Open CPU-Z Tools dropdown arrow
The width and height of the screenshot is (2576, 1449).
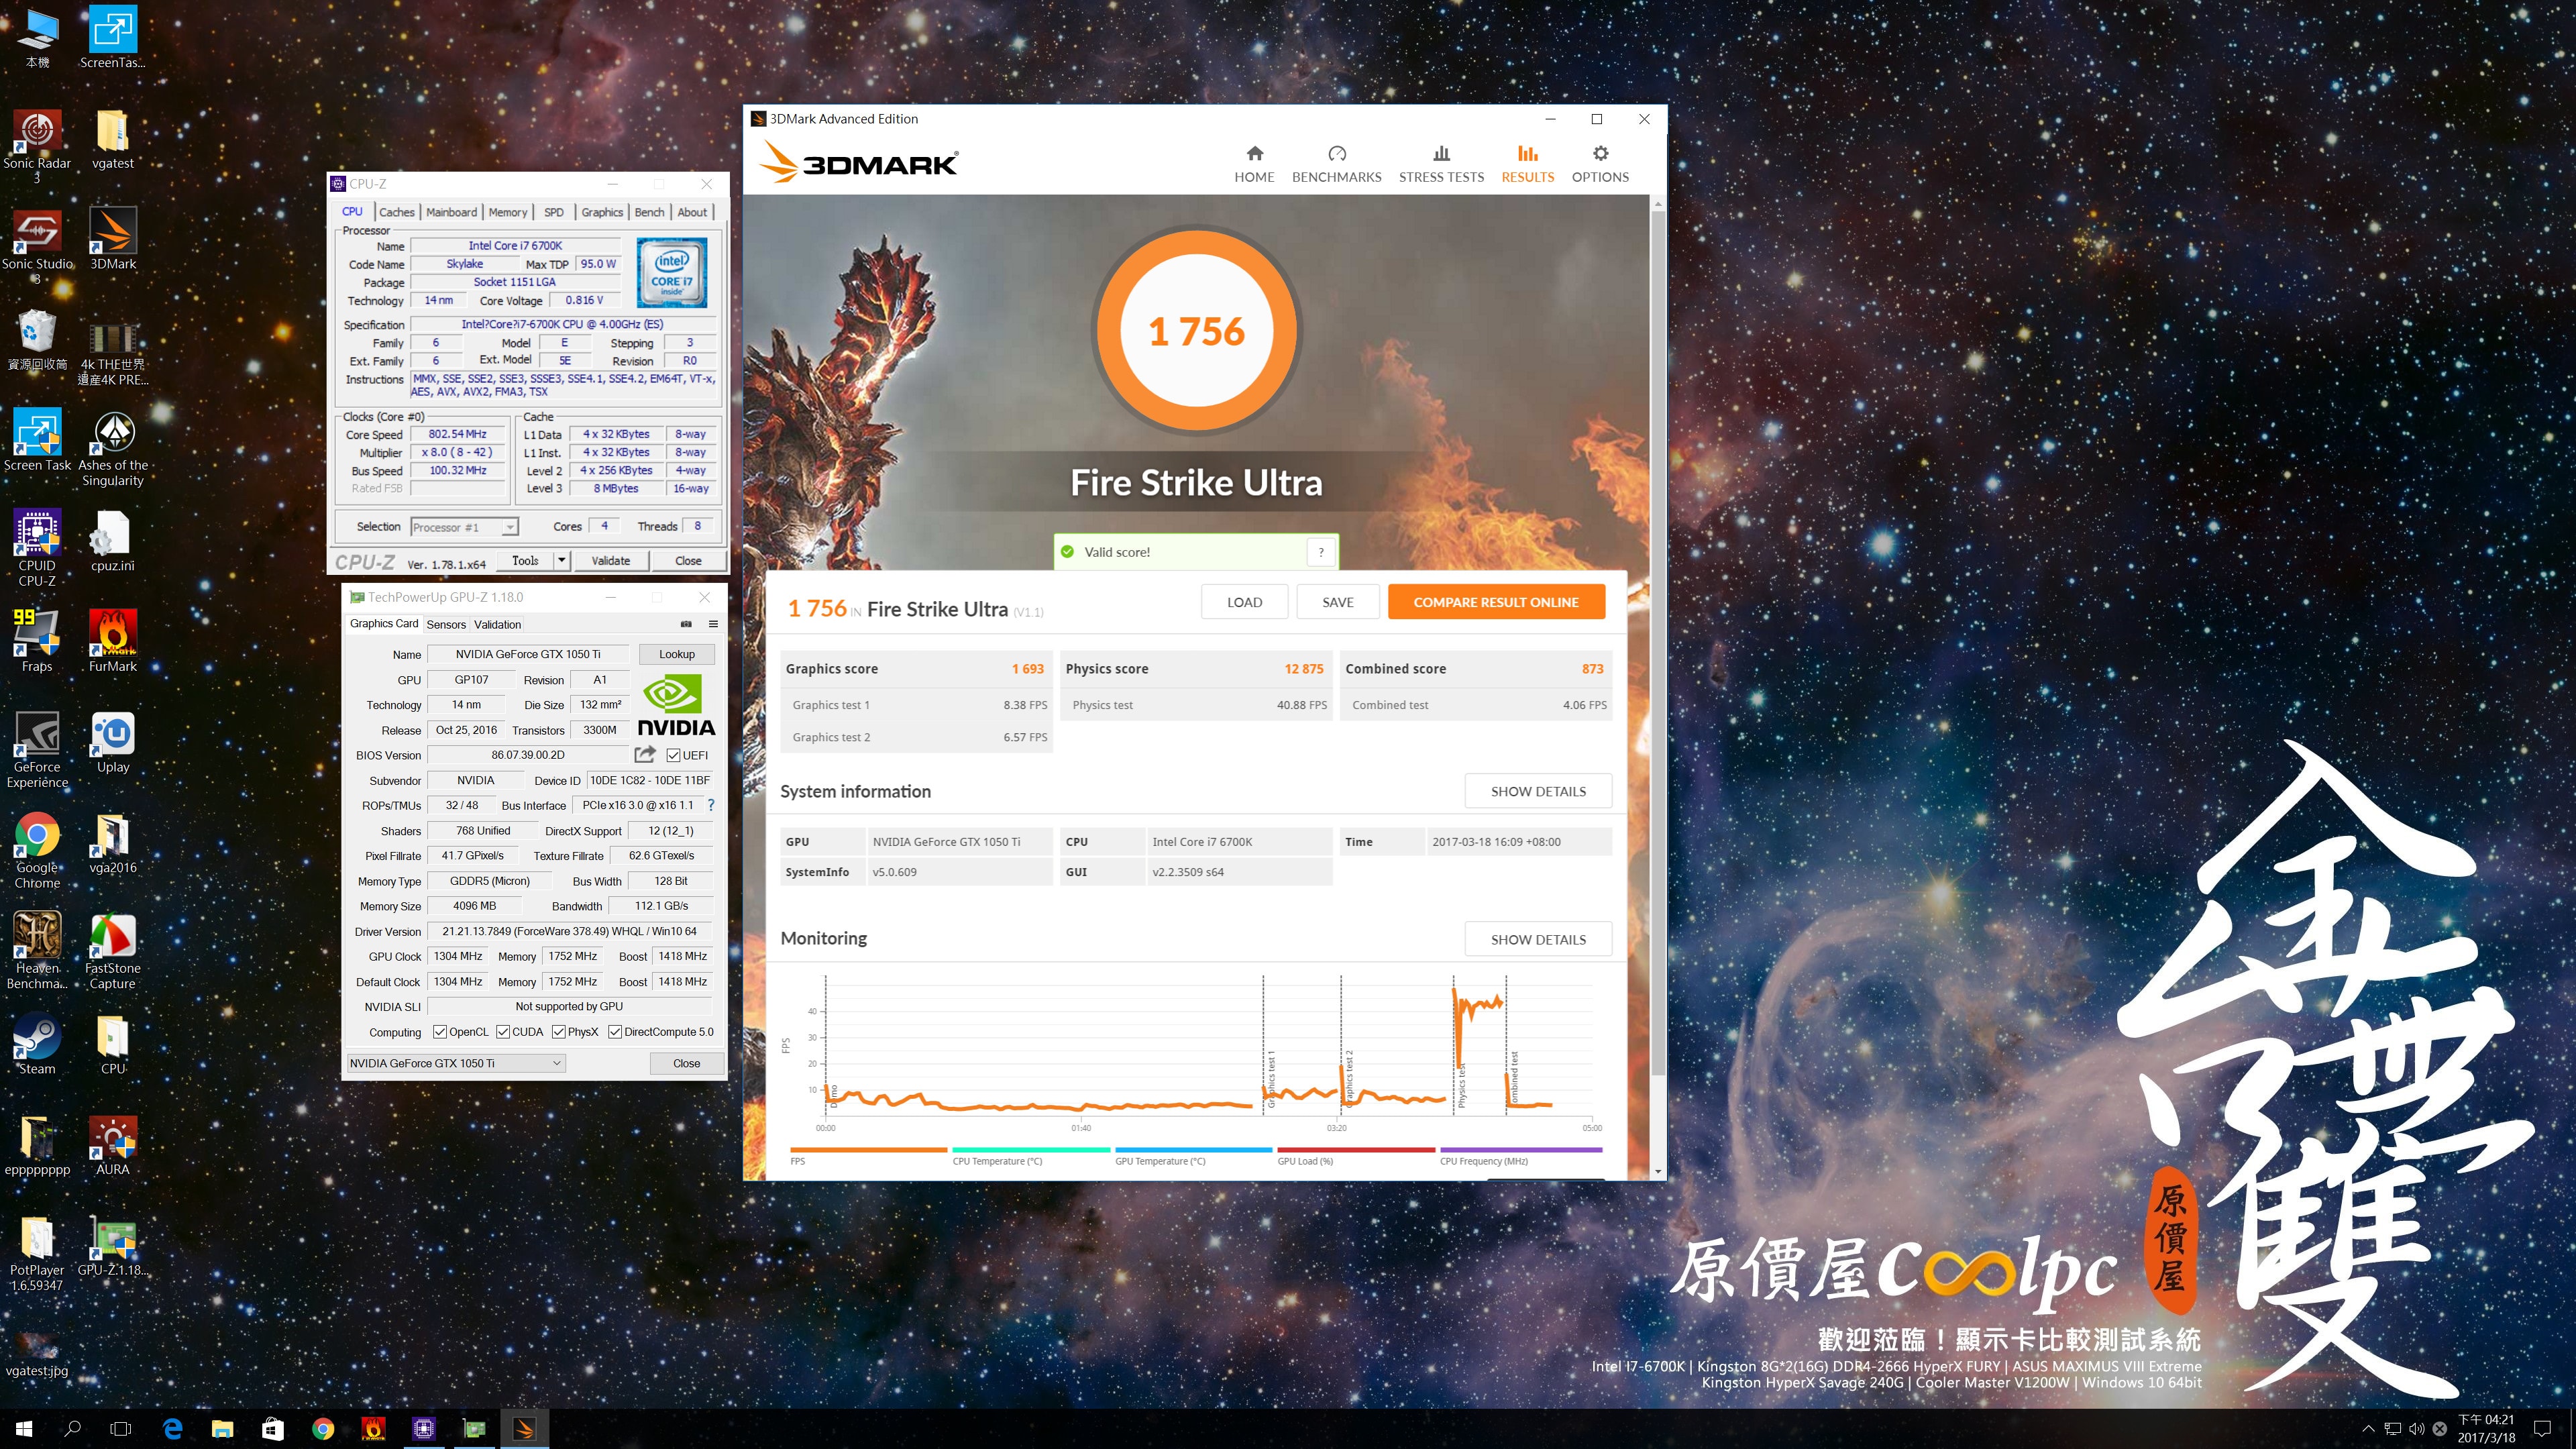click(x=562, y=561)
